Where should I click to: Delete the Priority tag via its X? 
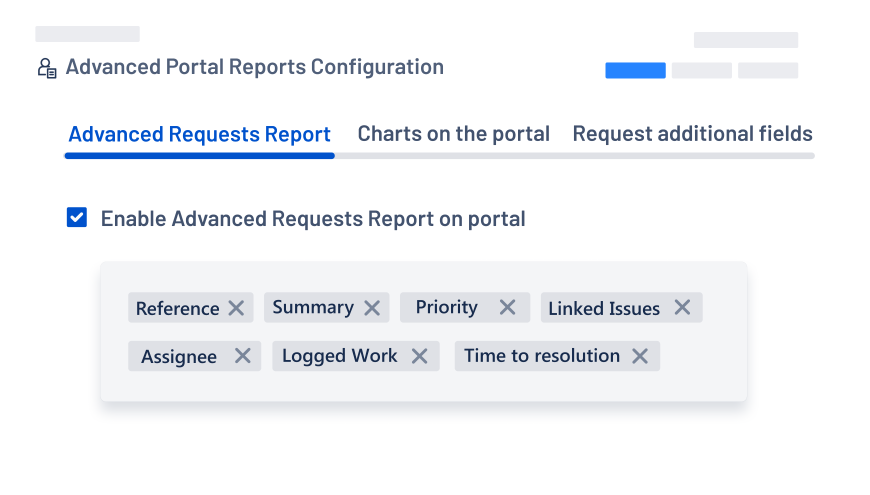pyautogui.click(x=507, y=308)
